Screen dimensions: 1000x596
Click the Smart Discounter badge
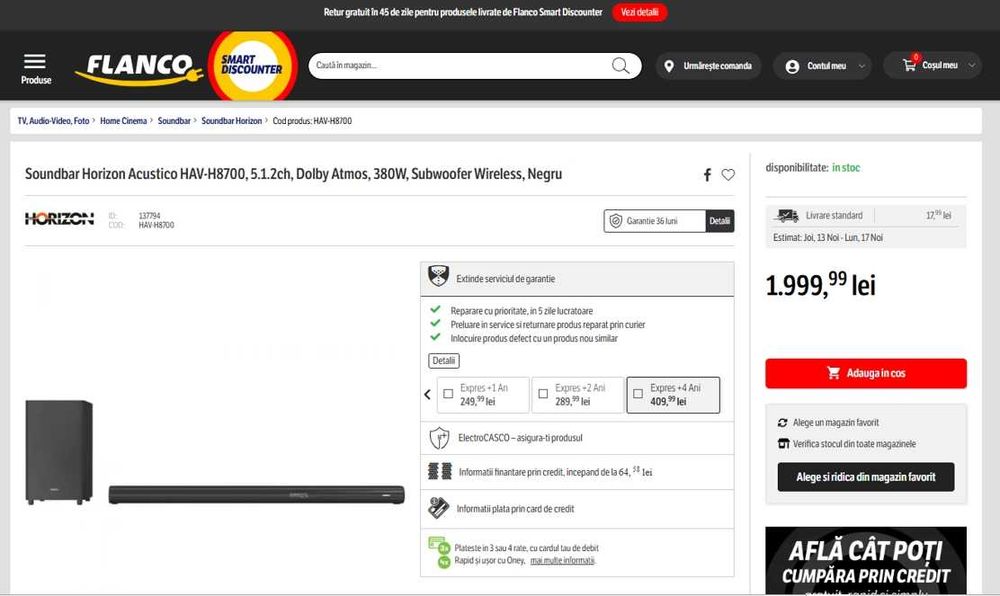pos(253,66)
